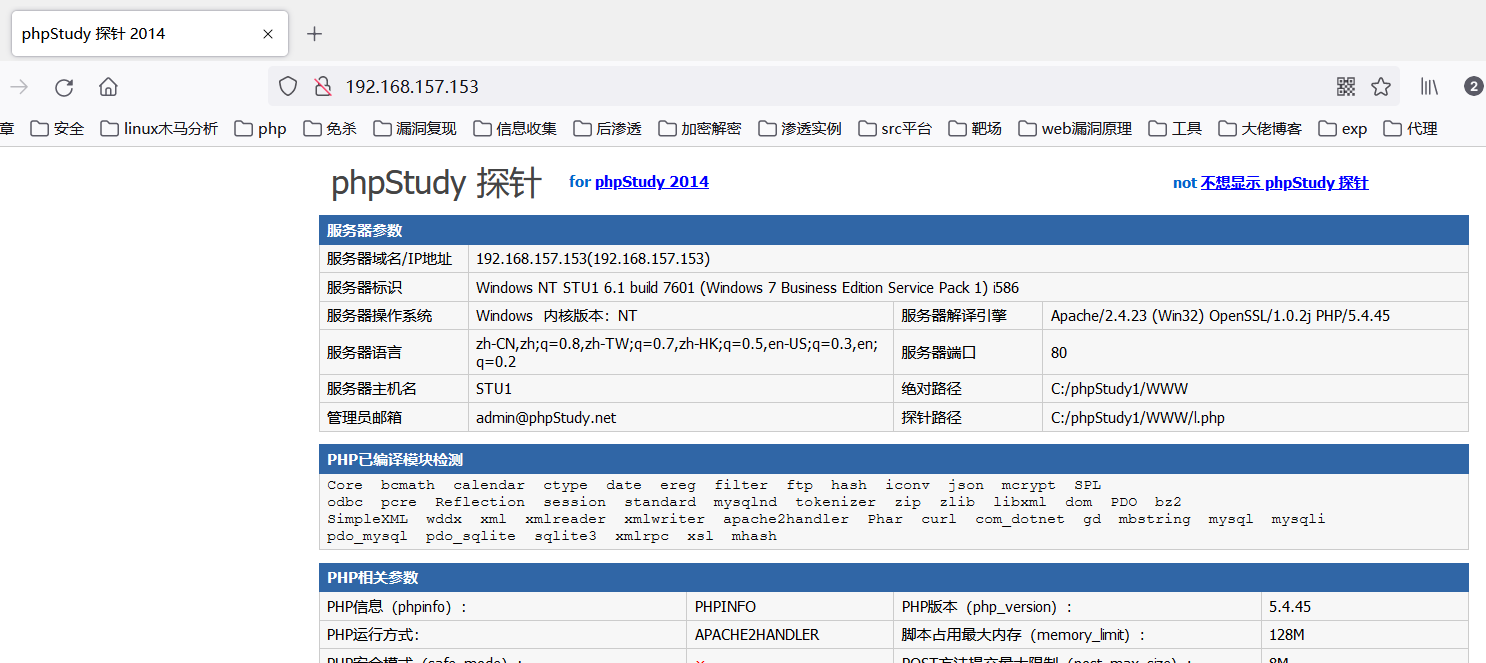This screenshot has height=663, width=1486.
Task: Open a new tab with plus icon
Action: (314, 34)
